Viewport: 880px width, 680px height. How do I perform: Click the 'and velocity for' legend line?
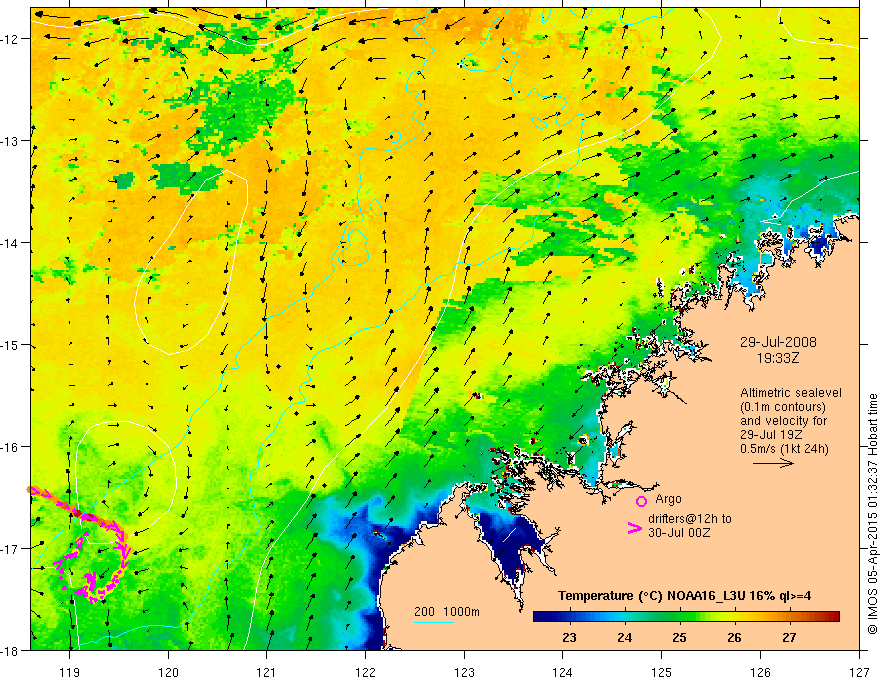pos(783,421)
